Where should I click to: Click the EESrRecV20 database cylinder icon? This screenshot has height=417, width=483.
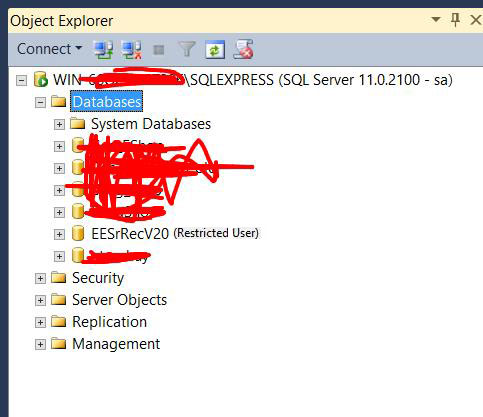point(78,233)
